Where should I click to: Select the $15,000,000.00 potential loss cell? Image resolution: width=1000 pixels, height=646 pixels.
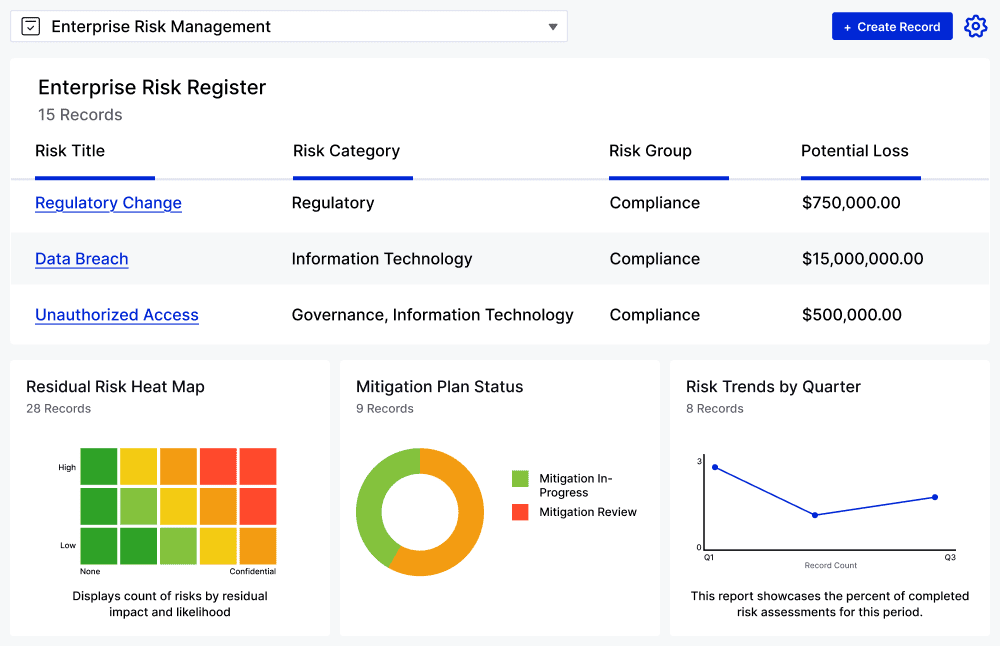(x=862, y=259)
